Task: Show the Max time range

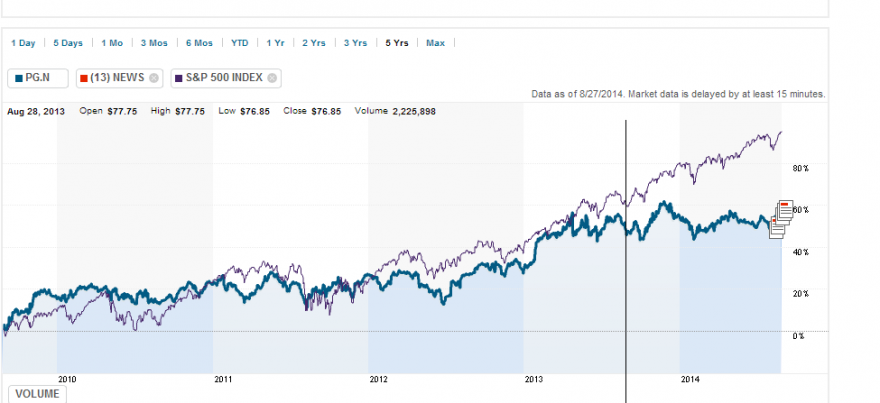Action: [436, 43]
